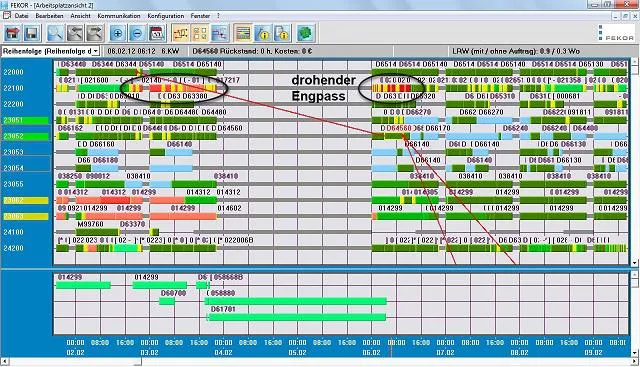Screen dimensions: 640x367
Task: Click the date label 04.02 on timeline
Action: [223, 352]
